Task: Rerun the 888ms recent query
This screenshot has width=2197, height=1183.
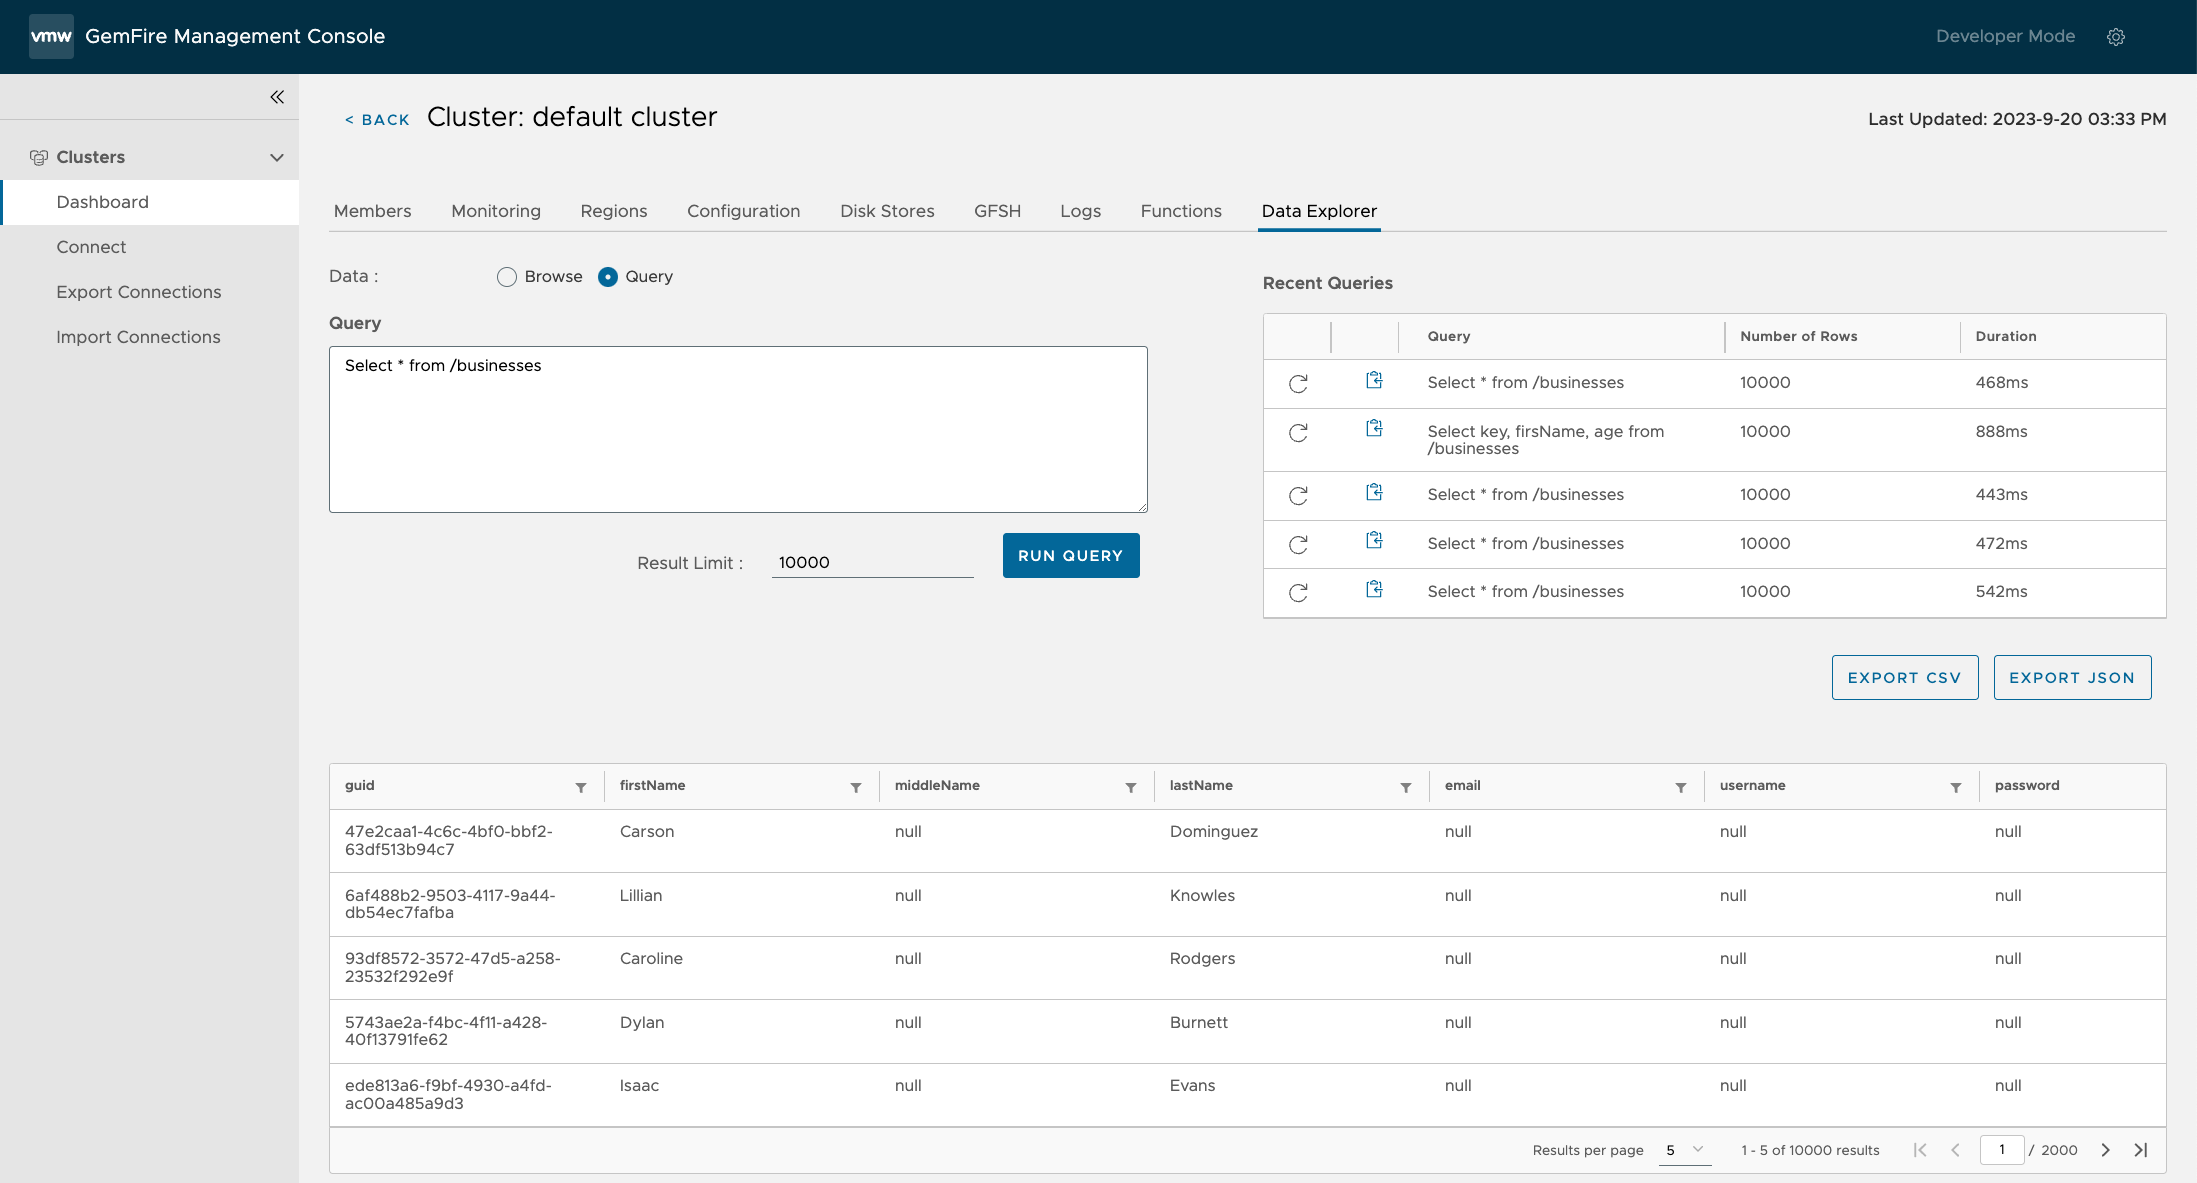Action: click(1298, 433)
